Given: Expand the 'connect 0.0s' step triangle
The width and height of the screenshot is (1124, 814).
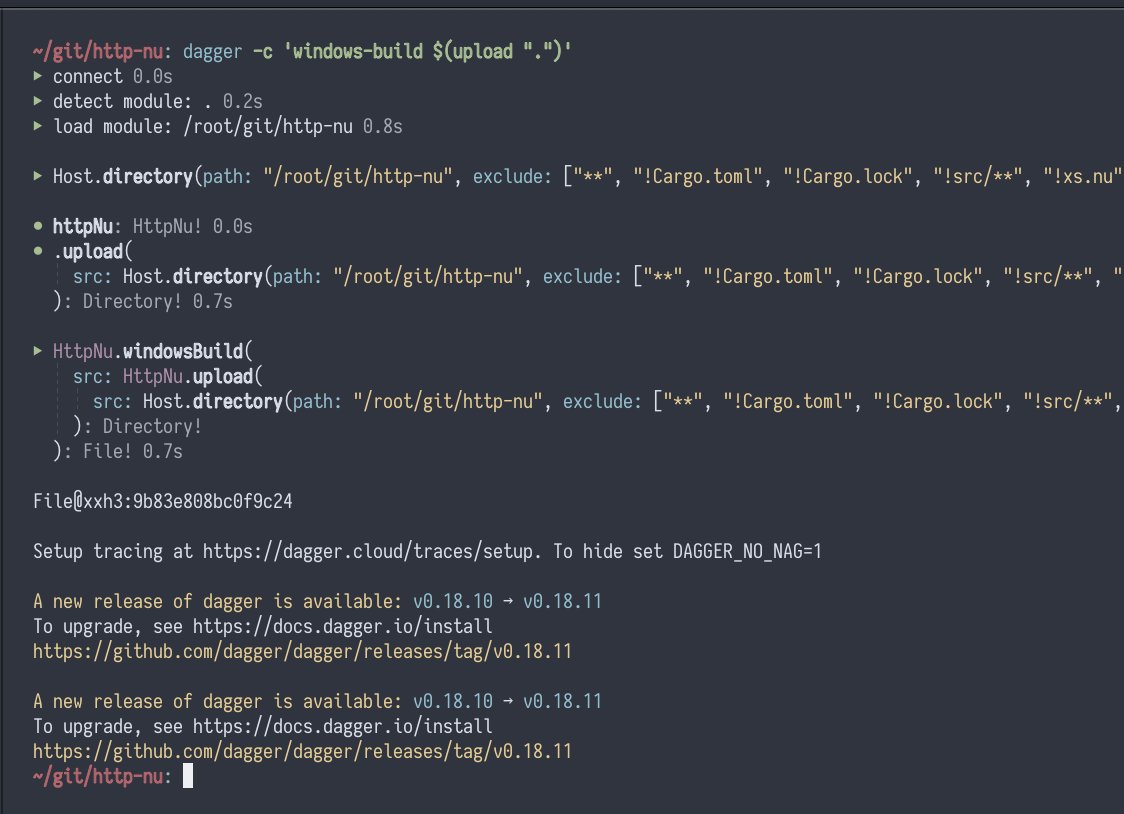Looking at the screenshot, I should (x=38, y=76).
